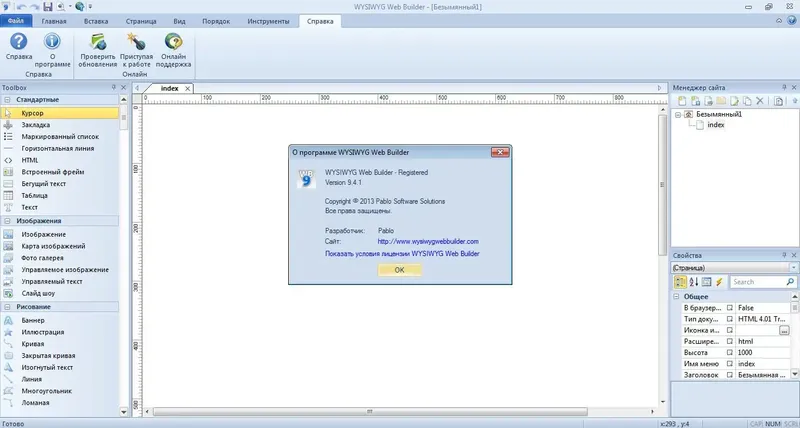Select the Горизонтальная линия tool
The width and height of the screenshot is (800, 428).
(58, 148)
